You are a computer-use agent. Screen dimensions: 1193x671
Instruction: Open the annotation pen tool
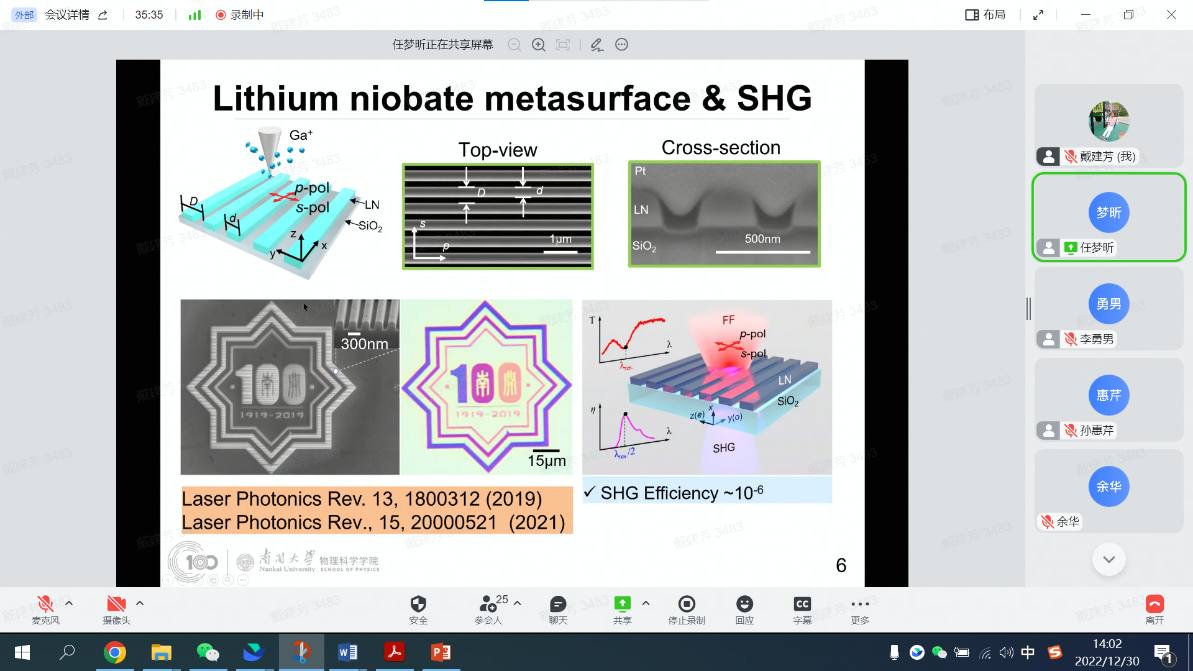pos(596,45)
